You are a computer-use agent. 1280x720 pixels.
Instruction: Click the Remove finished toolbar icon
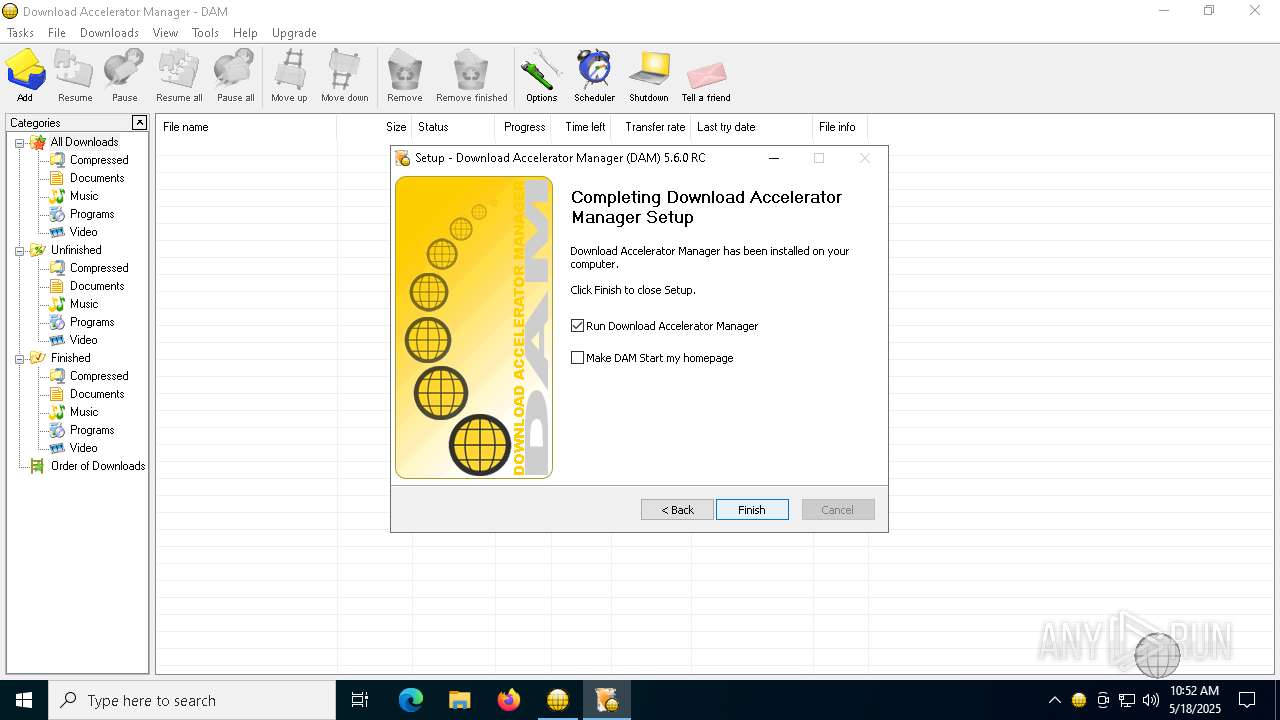[x=471, y=76]
